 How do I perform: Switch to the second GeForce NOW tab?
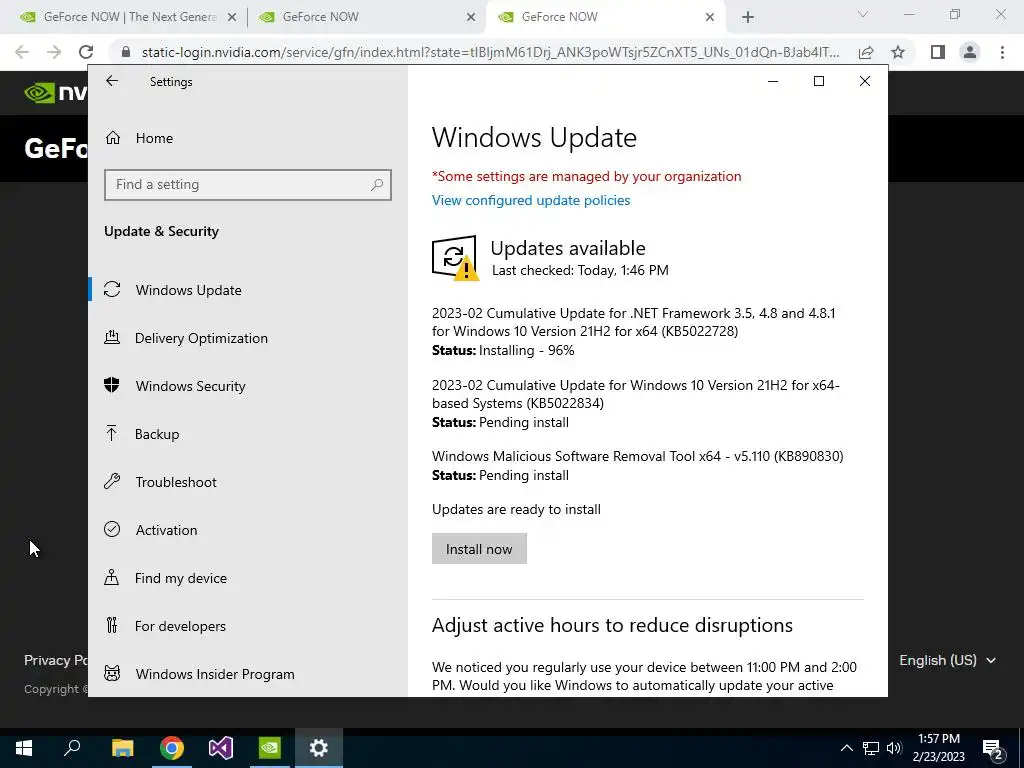click(366, 17)
